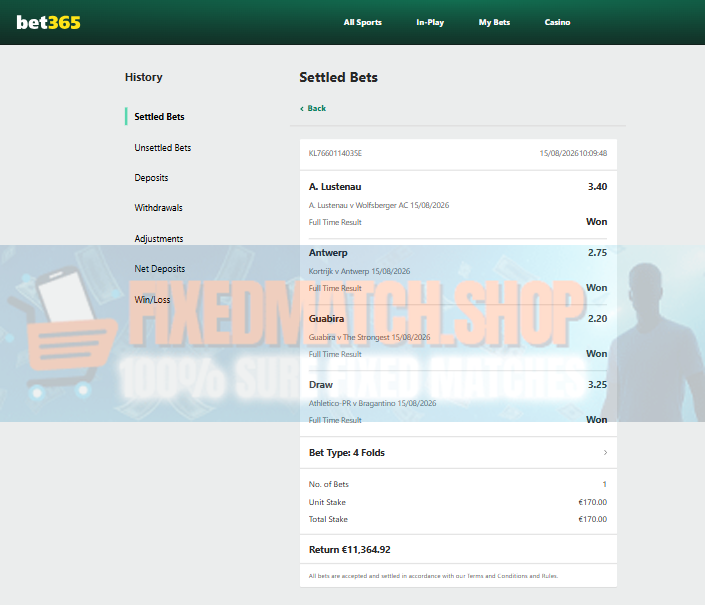Viewport: 705px width, 605px height.
Task: Click Bet Type: 4 Folds row
Action: 458,453
